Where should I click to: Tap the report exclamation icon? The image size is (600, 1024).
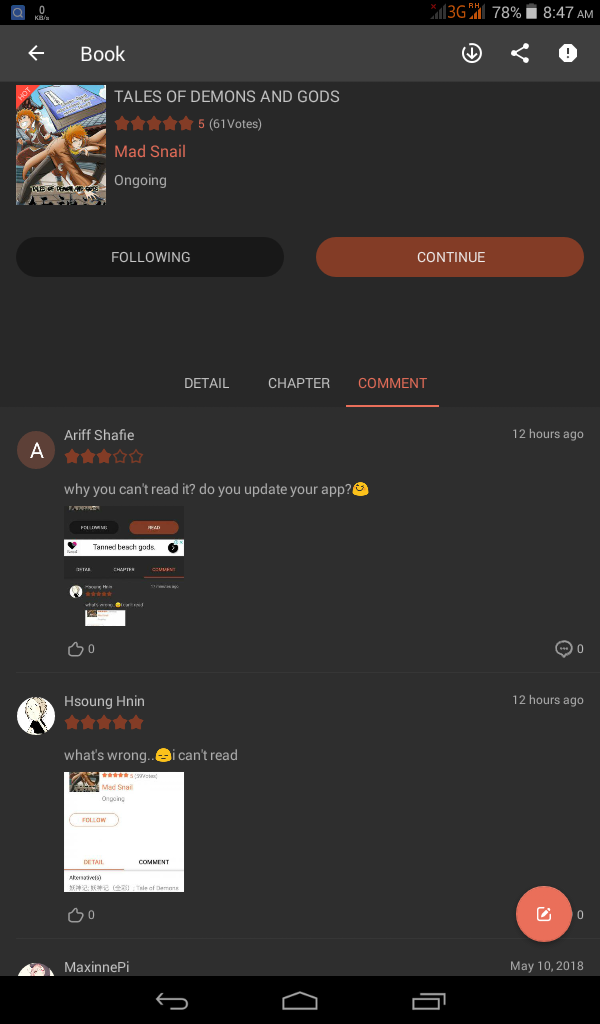(x=568, y=54)
